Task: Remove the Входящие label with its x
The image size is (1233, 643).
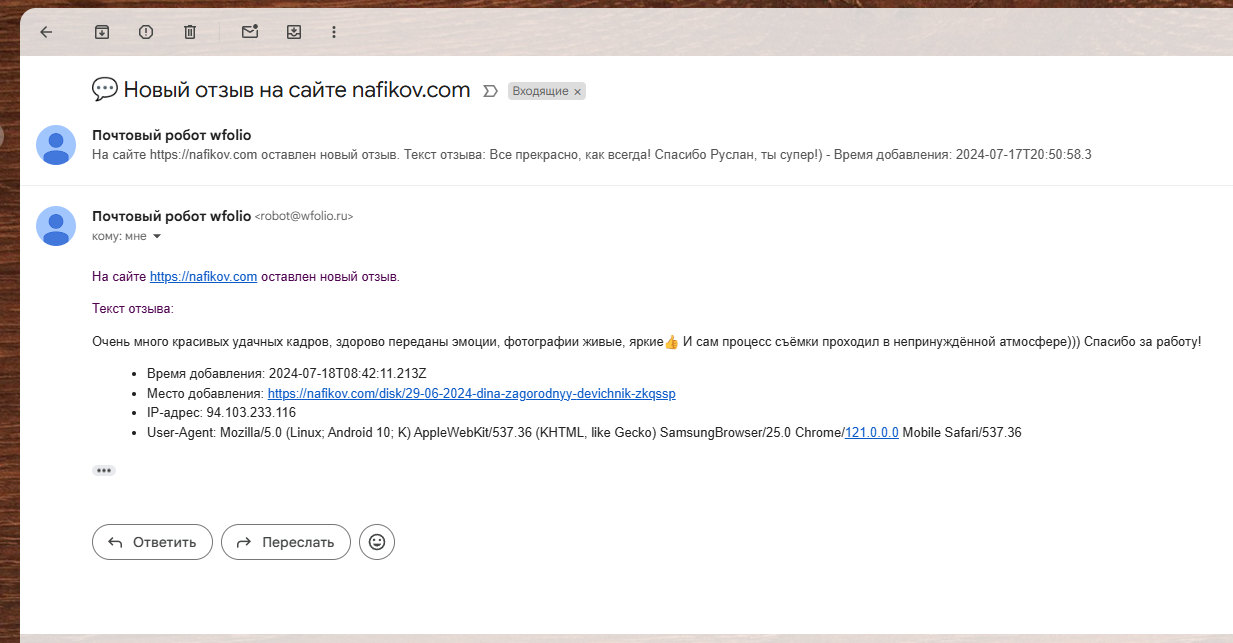Action: [x=577, y=91]
